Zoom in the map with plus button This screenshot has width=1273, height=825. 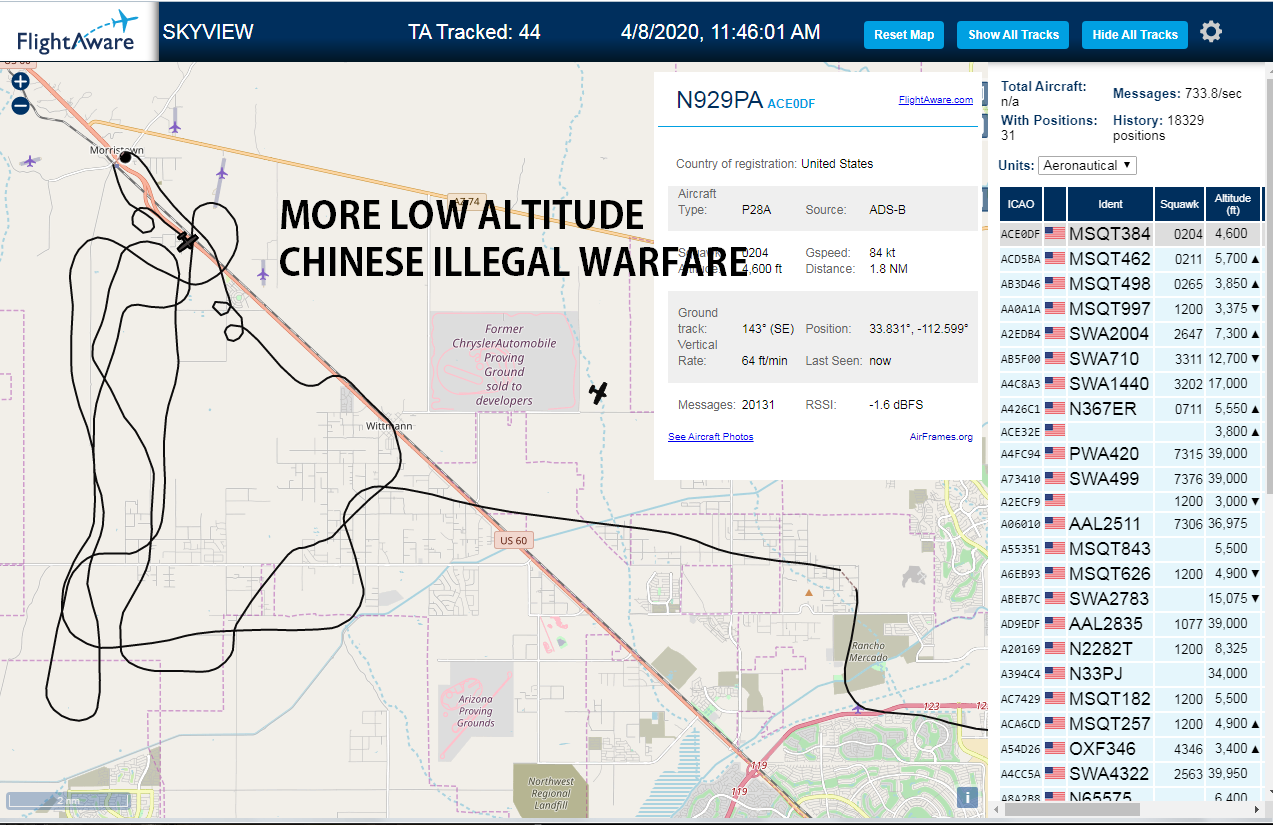21,82
